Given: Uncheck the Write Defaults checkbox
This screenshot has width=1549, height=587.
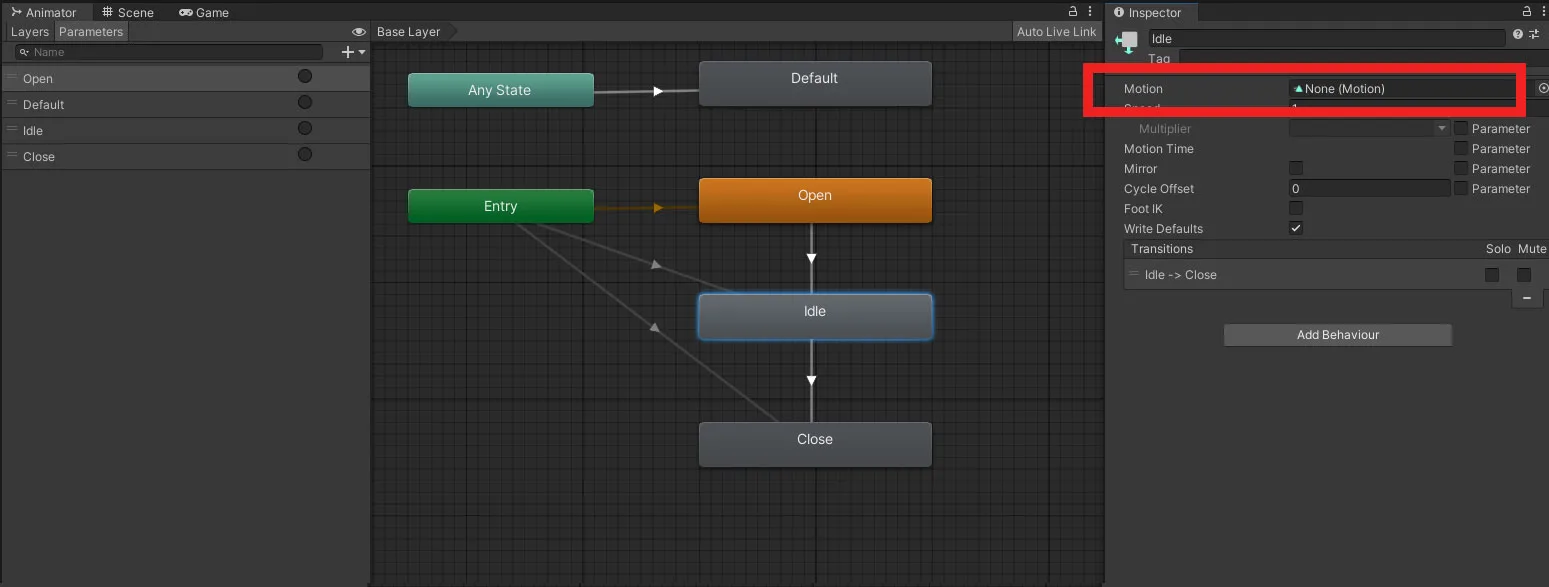Looking at the screenshot, I should click(1296, 228).
